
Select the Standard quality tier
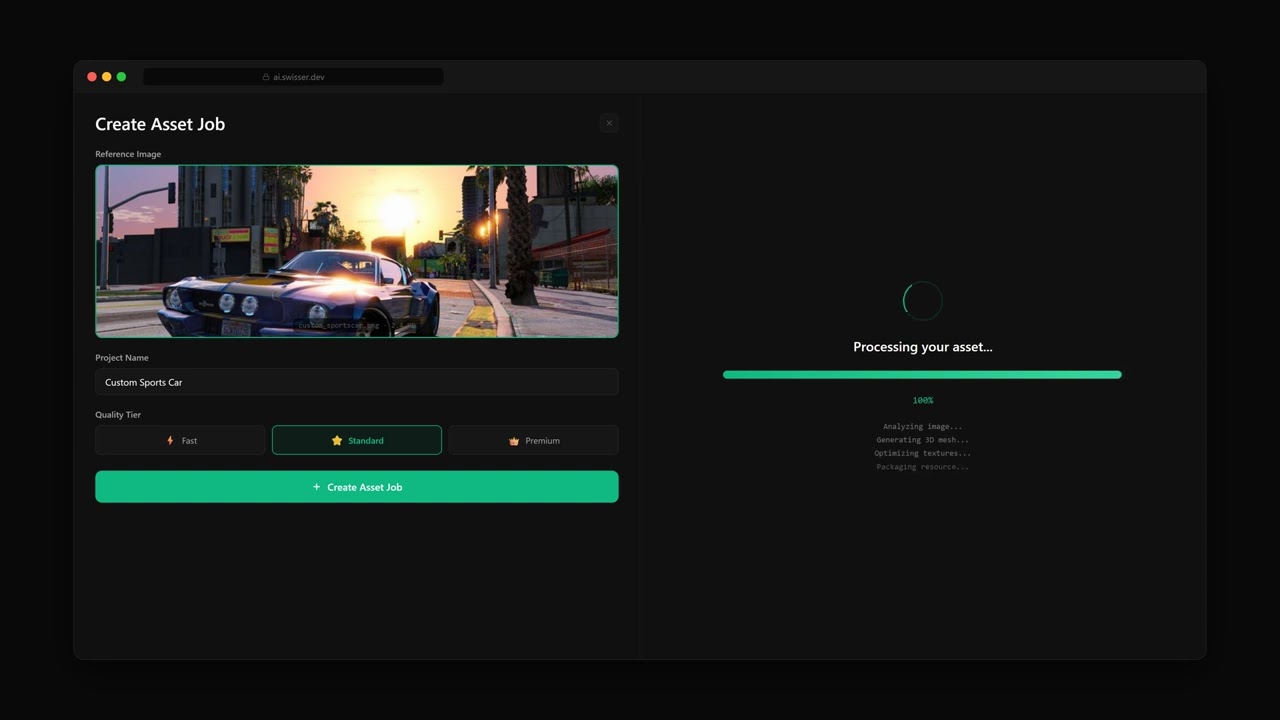[x=357, y=441]
